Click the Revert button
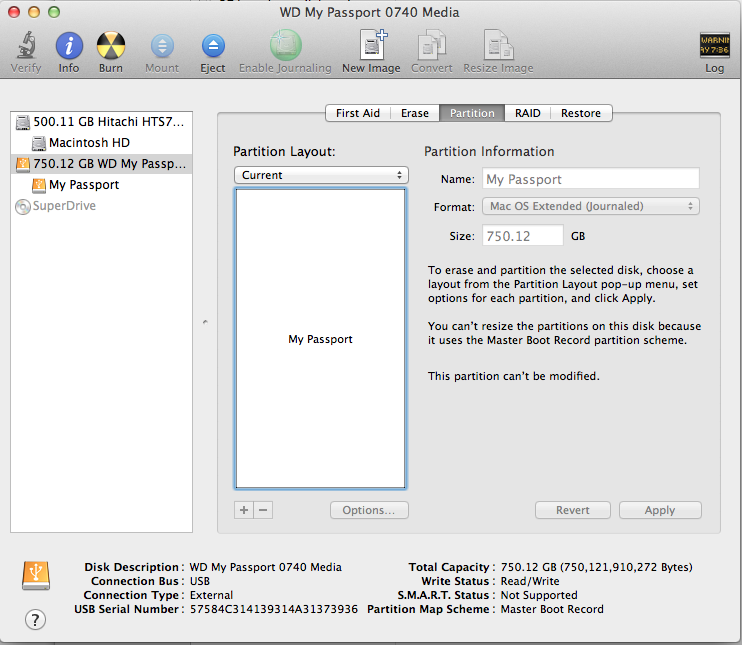The height and width of the screenshot is (645, 742). pos(573,510)
